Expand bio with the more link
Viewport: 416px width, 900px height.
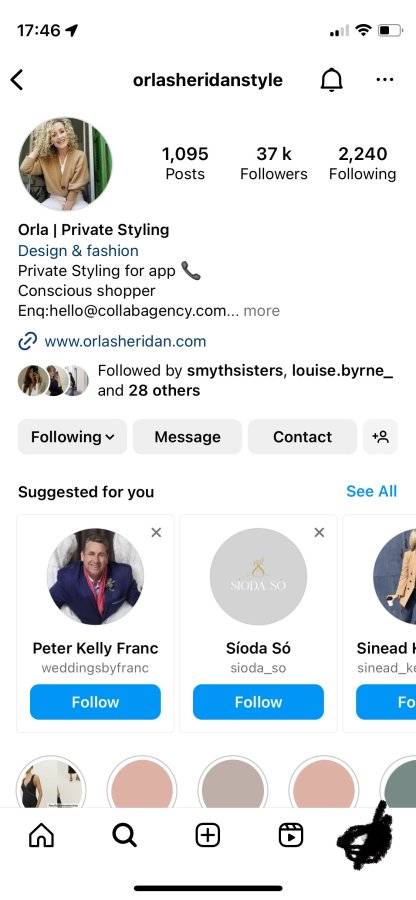point(262,311)
